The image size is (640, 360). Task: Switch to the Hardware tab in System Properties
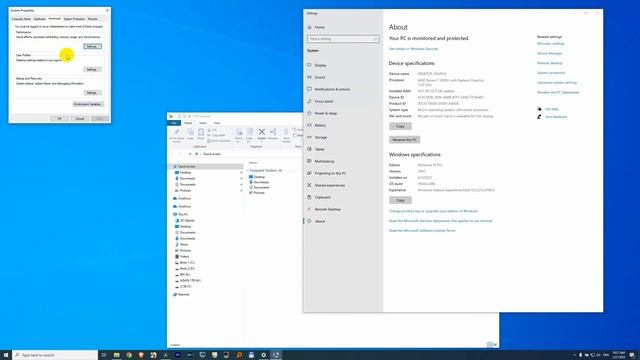coord(40,19)
